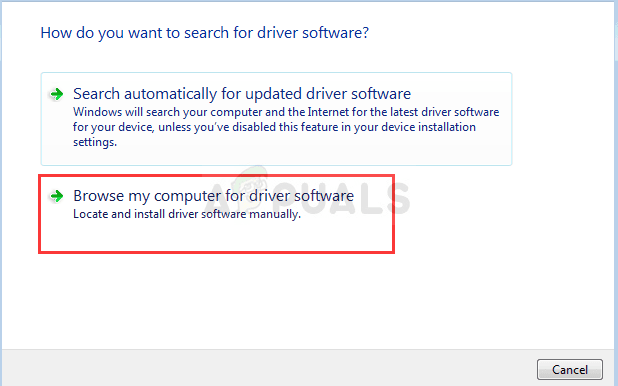Screen dimensions: 618x386
Task: Click the 'Locate and install driver software manually' text
Action: [187, 214]
